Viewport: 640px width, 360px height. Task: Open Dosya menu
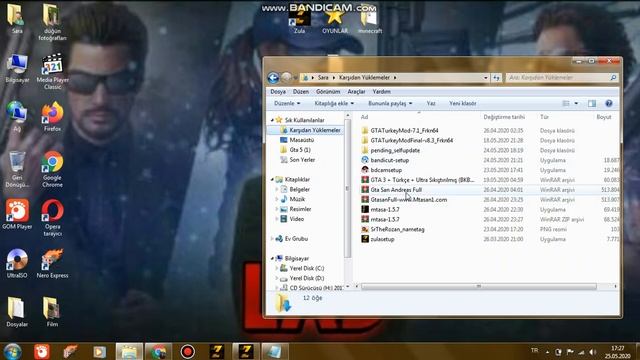(278, 91)
